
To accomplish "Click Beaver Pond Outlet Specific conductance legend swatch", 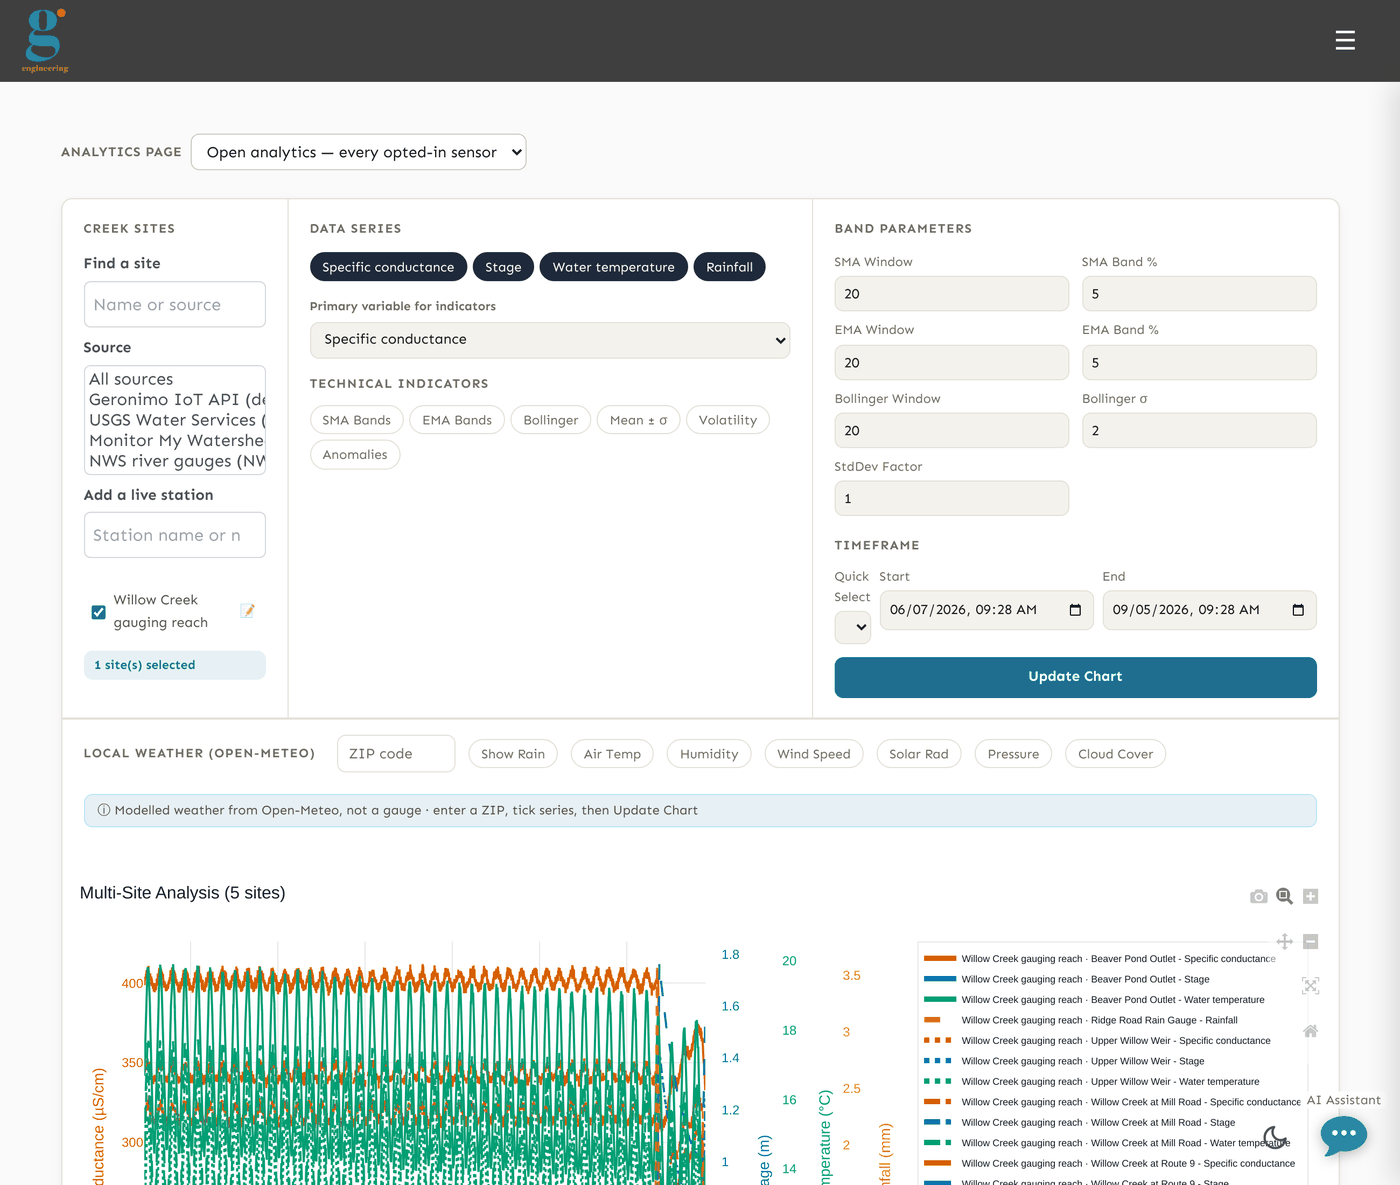I will pos(940,959).
